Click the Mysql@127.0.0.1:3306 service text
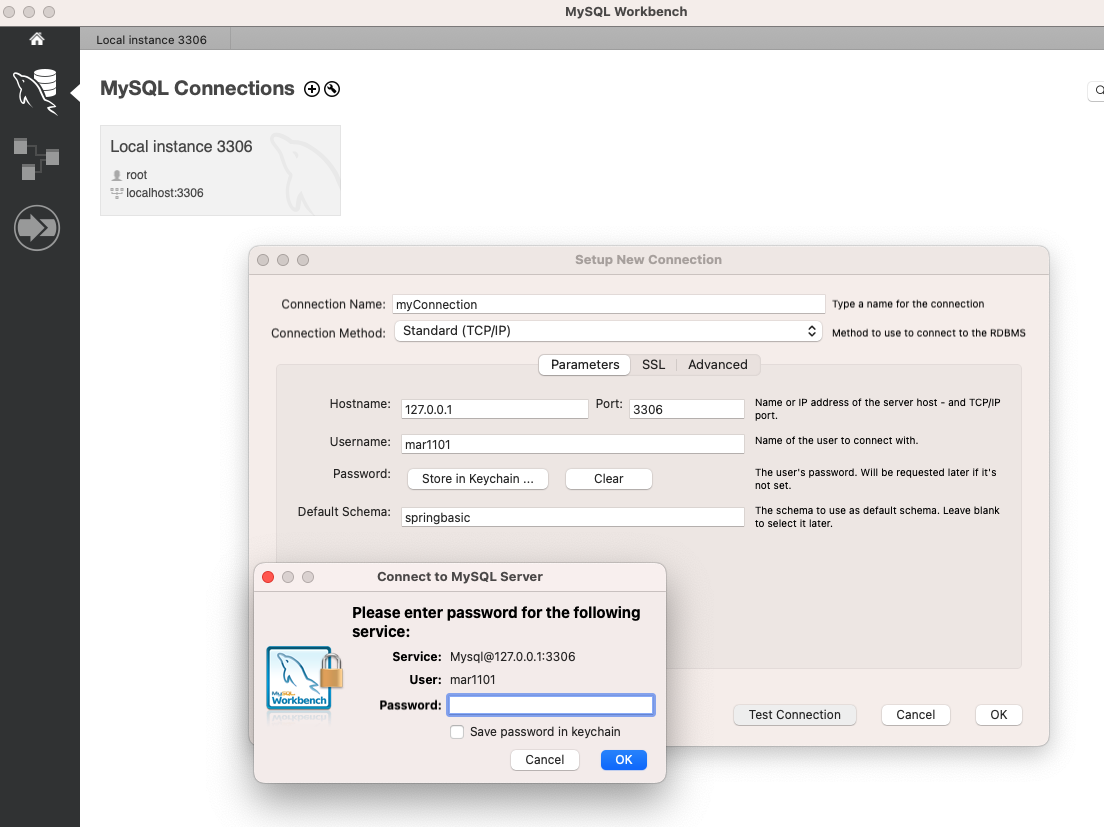The image size is (1104, 827). pyautogui.click(x=513, y=657)
